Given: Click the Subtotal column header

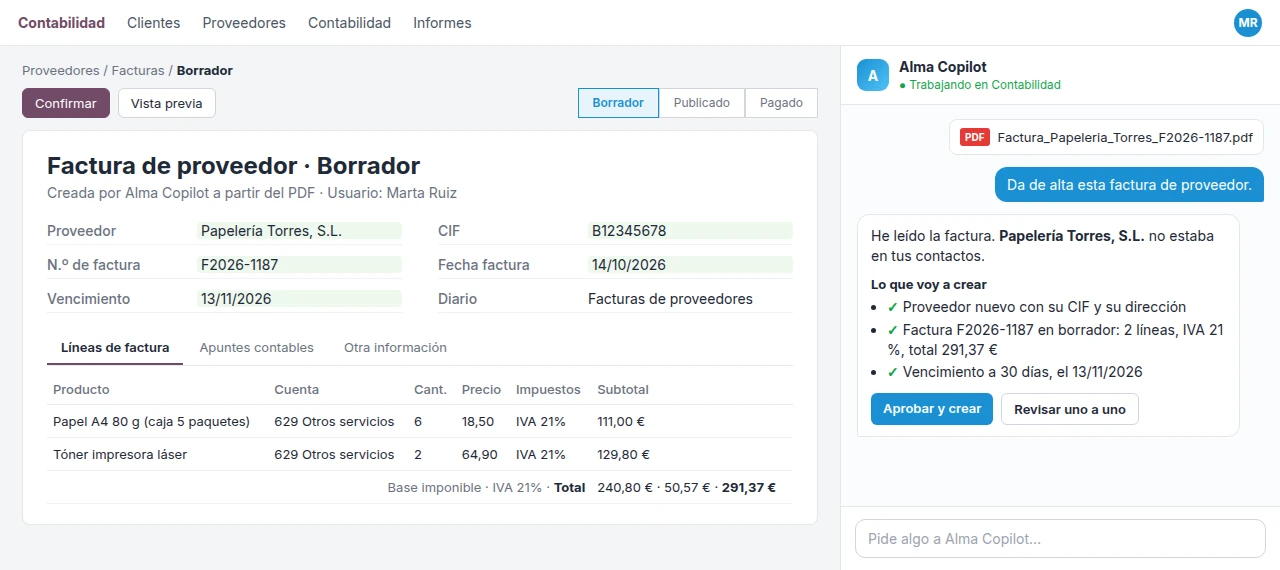Looking at the screenshot, I should pos(623,389).
